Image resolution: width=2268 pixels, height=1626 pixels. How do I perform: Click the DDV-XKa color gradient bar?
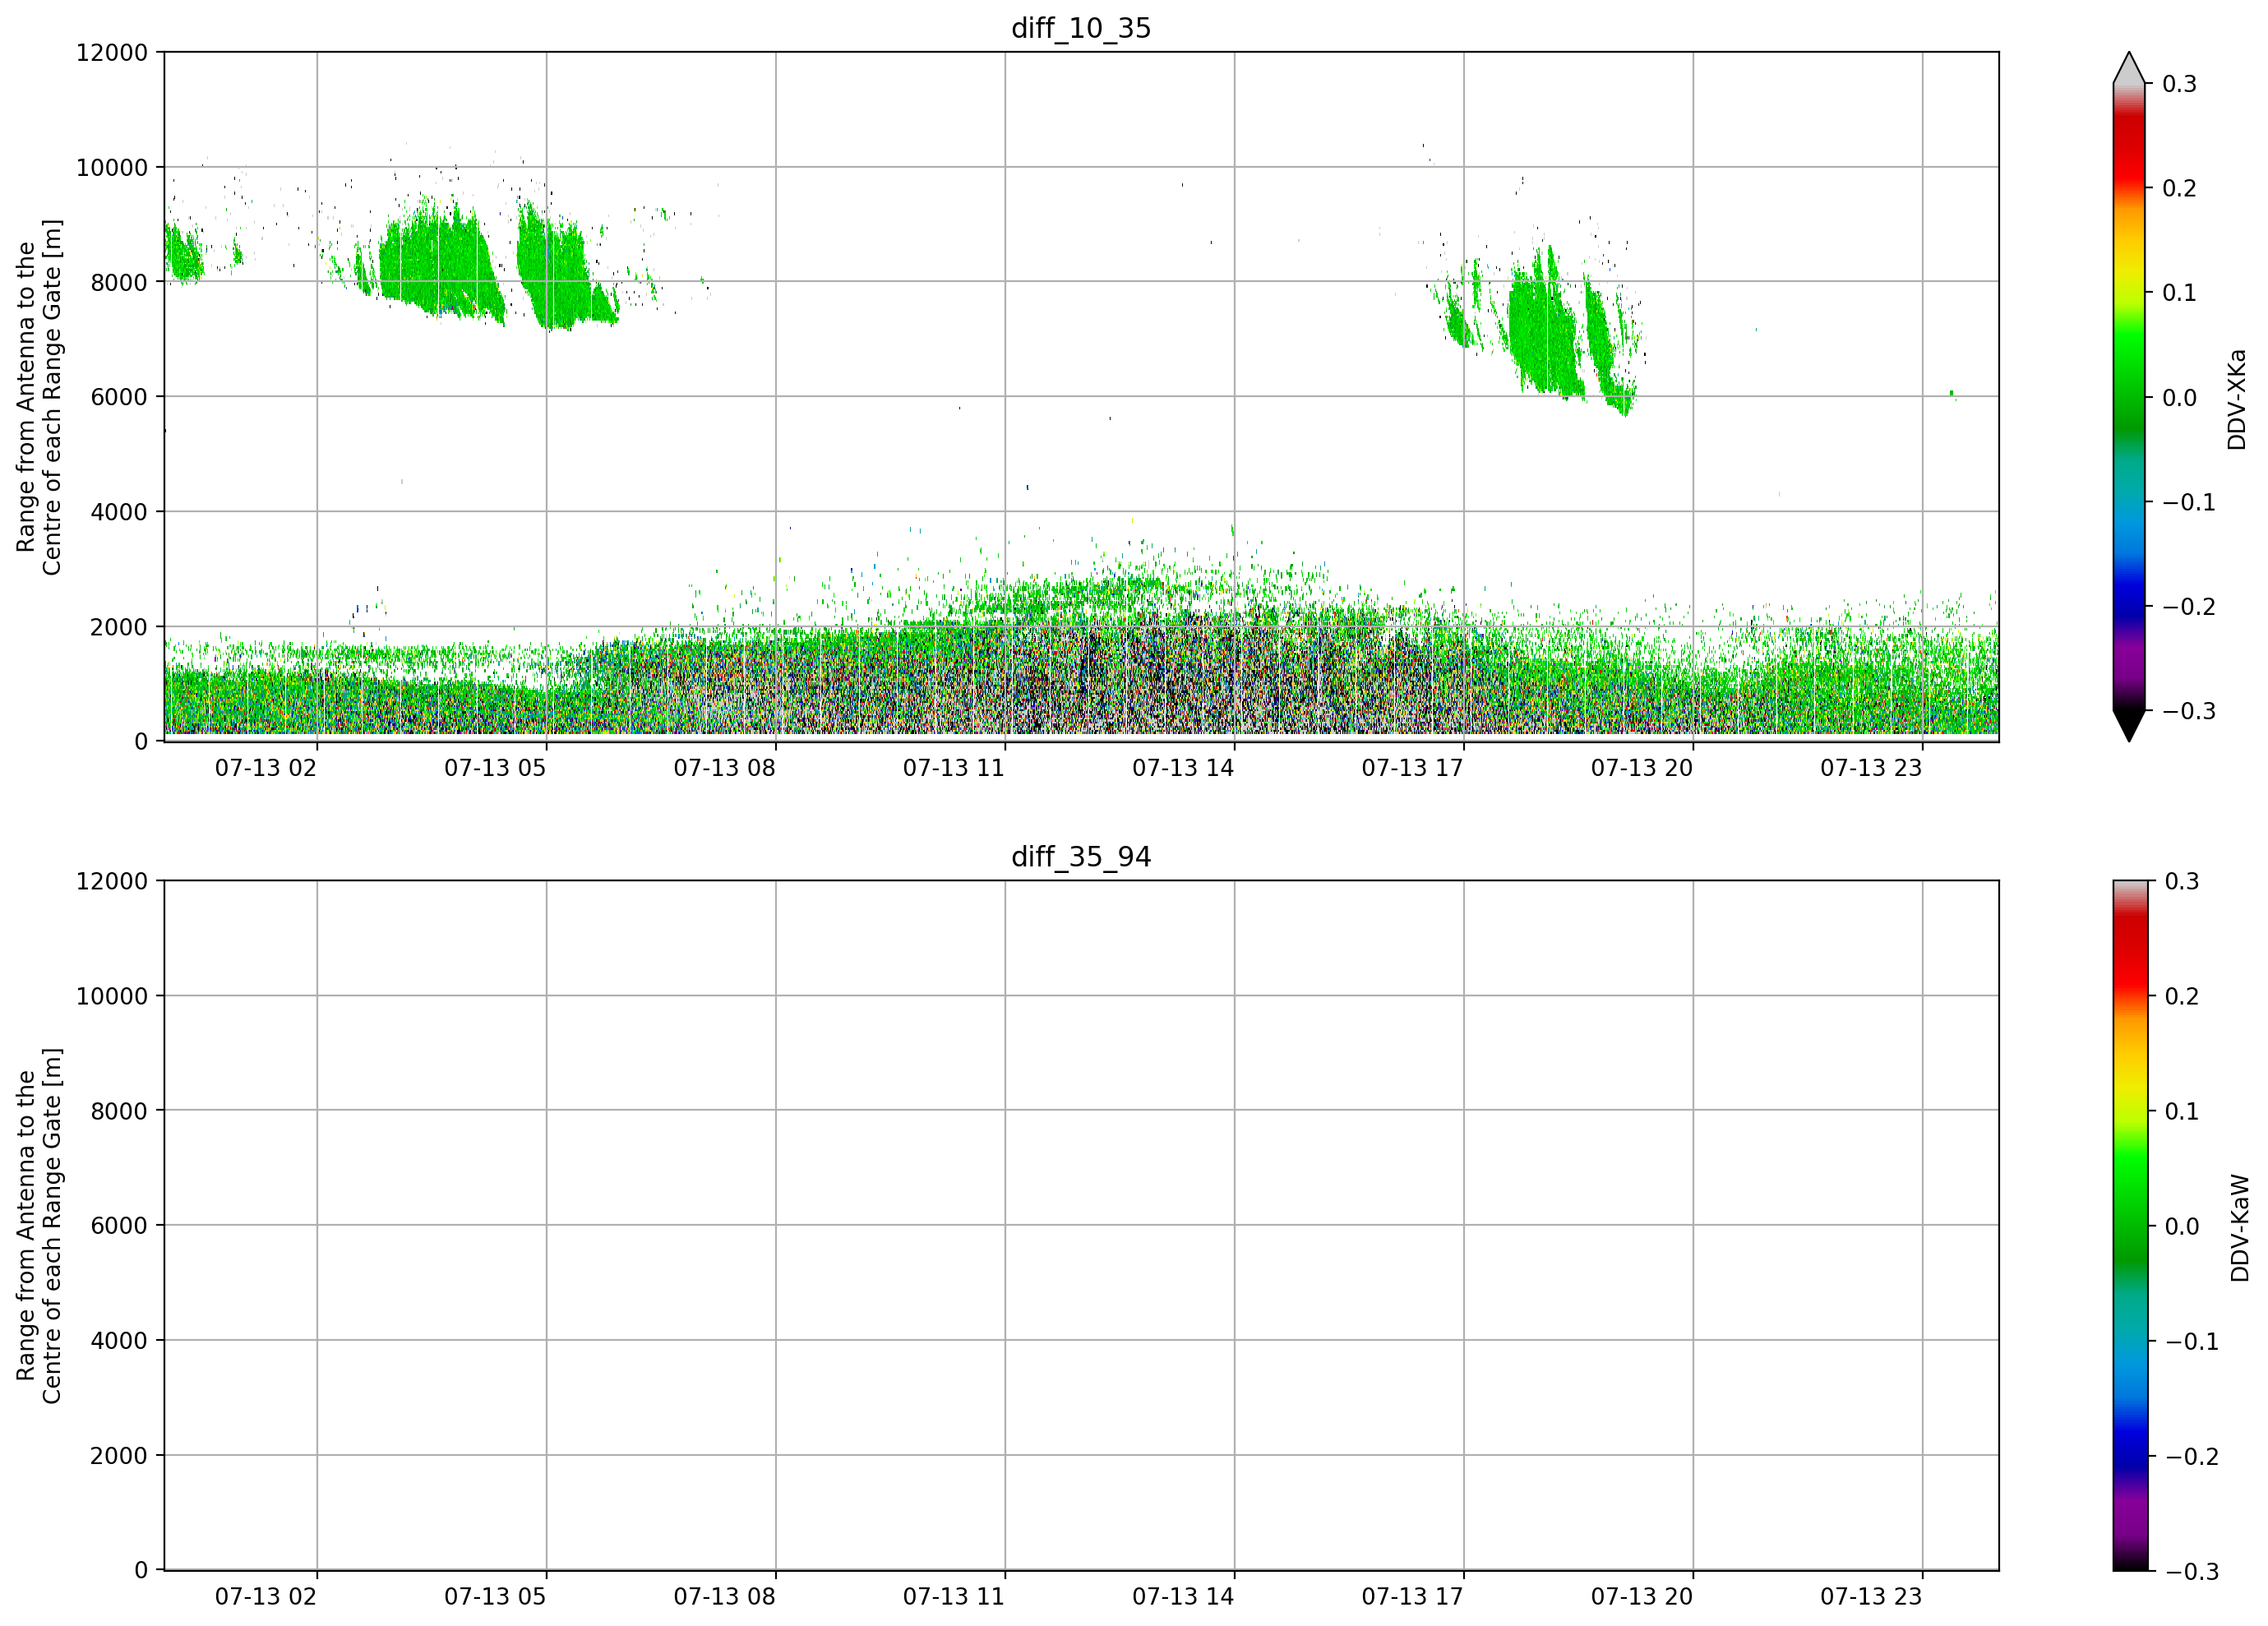point(2129,397)
